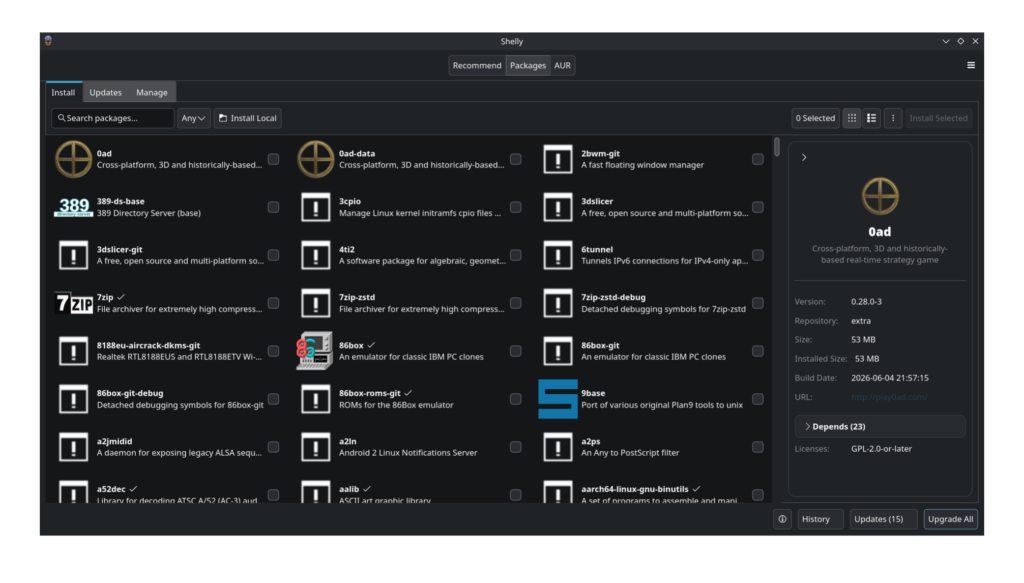
Task: Expand the Depends (23) section
Action: pyautogui.click(x=880, y=426)
